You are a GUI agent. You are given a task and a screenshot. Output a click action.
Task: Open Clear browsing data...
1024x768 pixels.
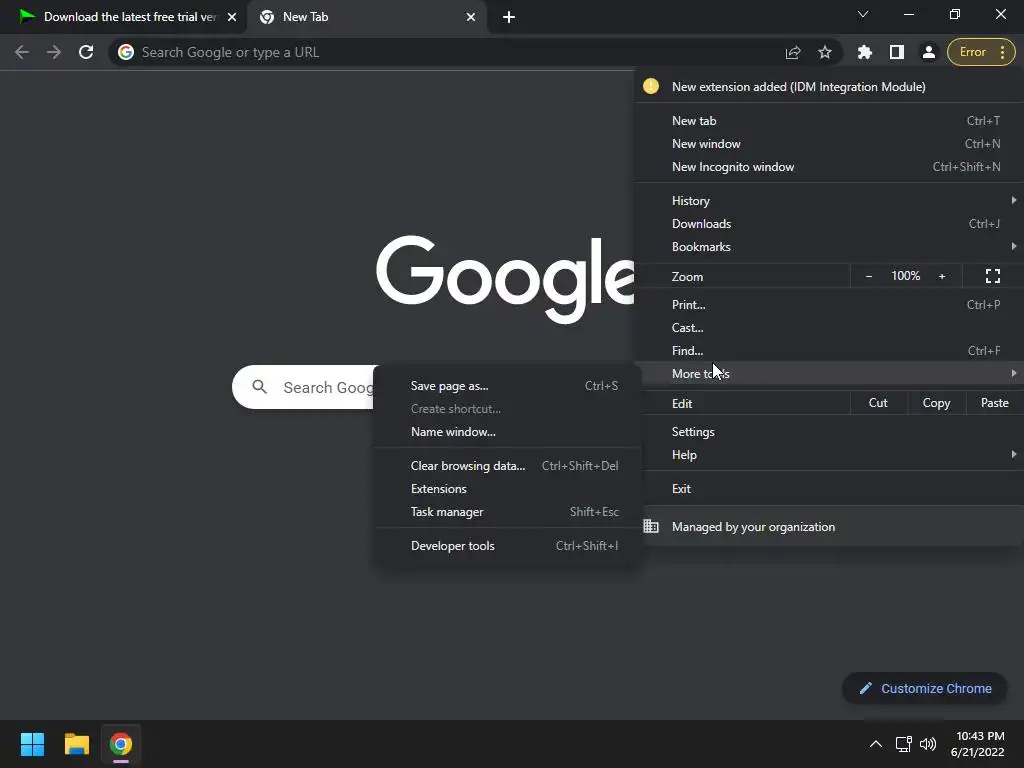point(507,466)
